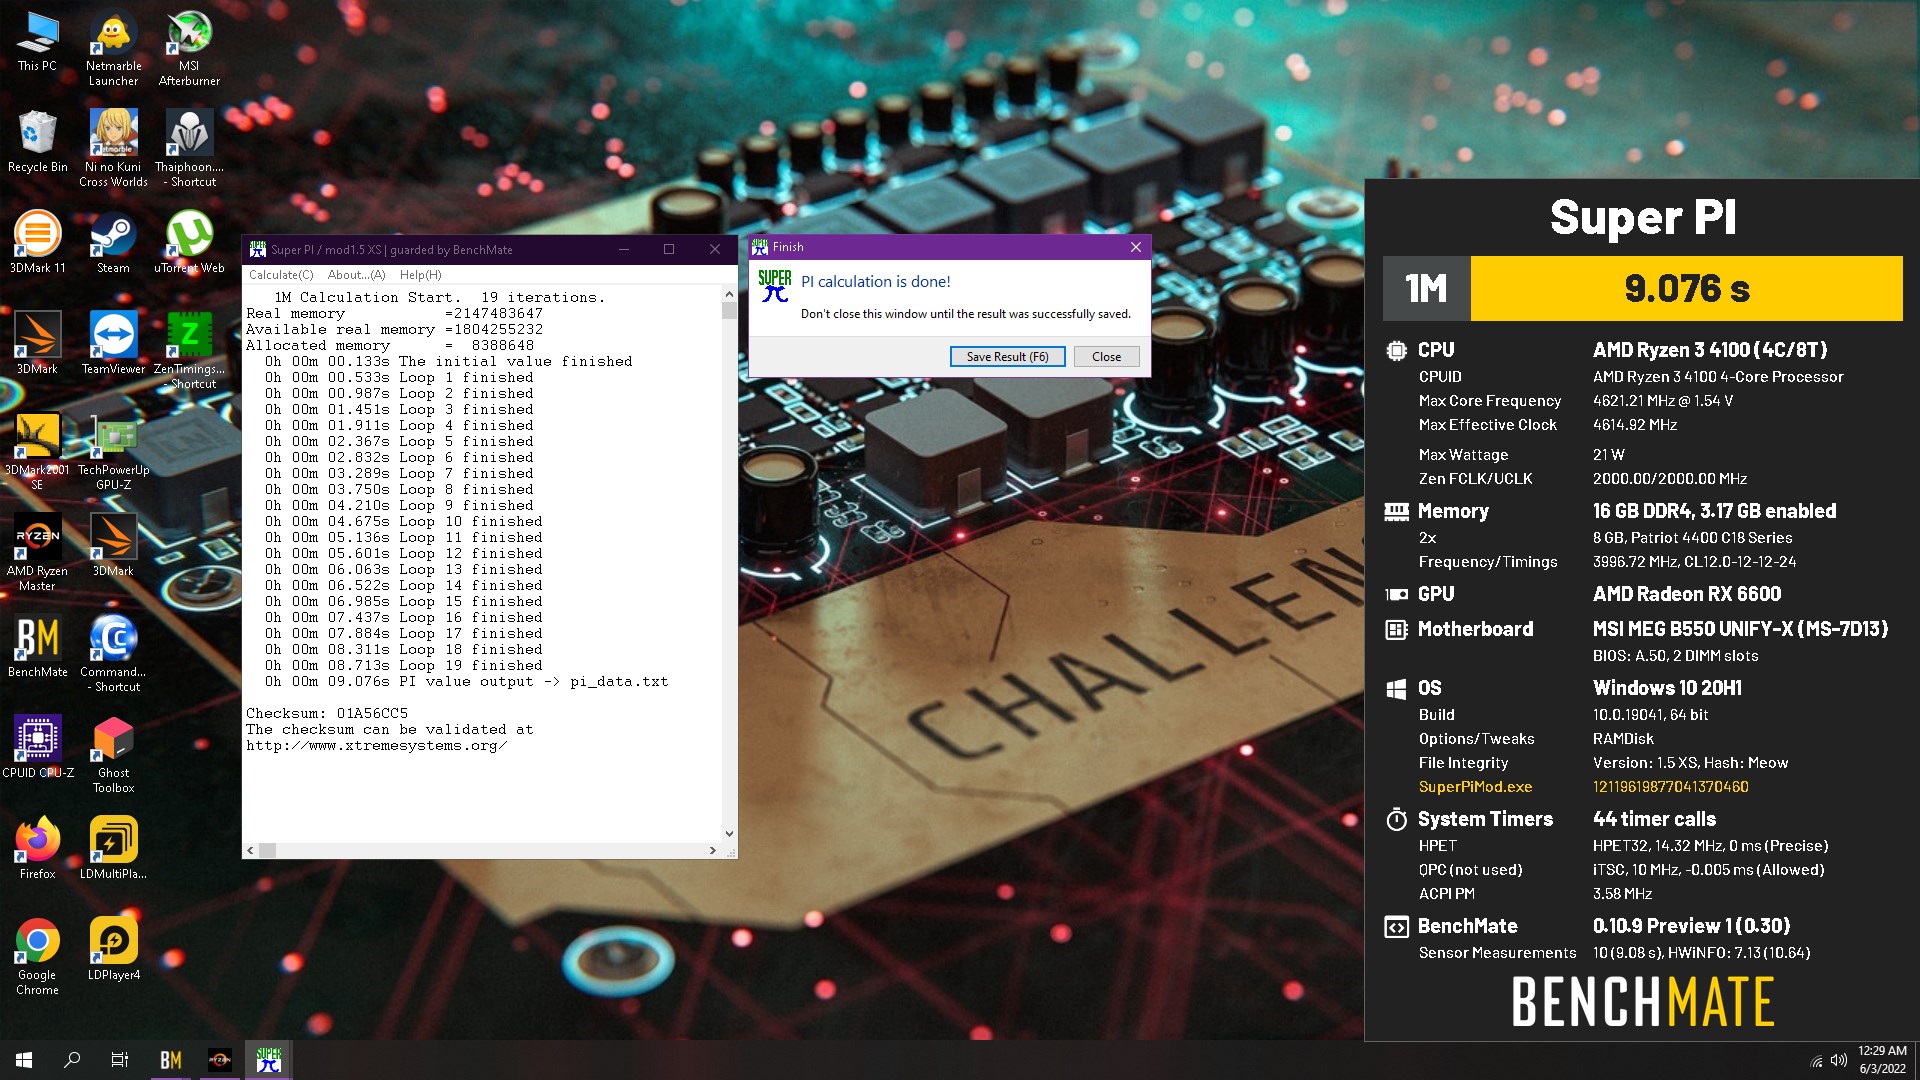
Task: Click scroll down arrow in Super PI output
Action: coord(729,833)
